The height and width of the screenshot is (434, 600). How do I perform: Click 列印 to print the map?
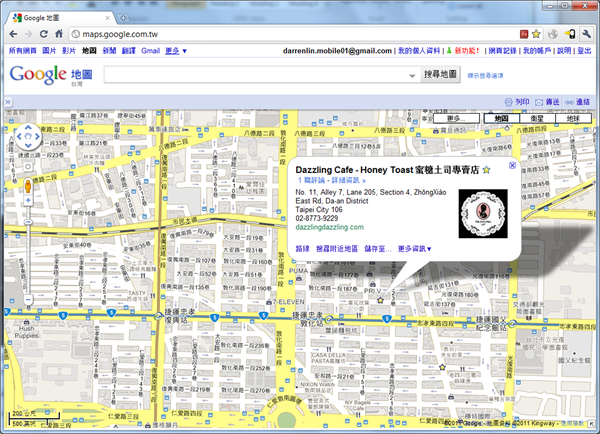tap(517, 102)
